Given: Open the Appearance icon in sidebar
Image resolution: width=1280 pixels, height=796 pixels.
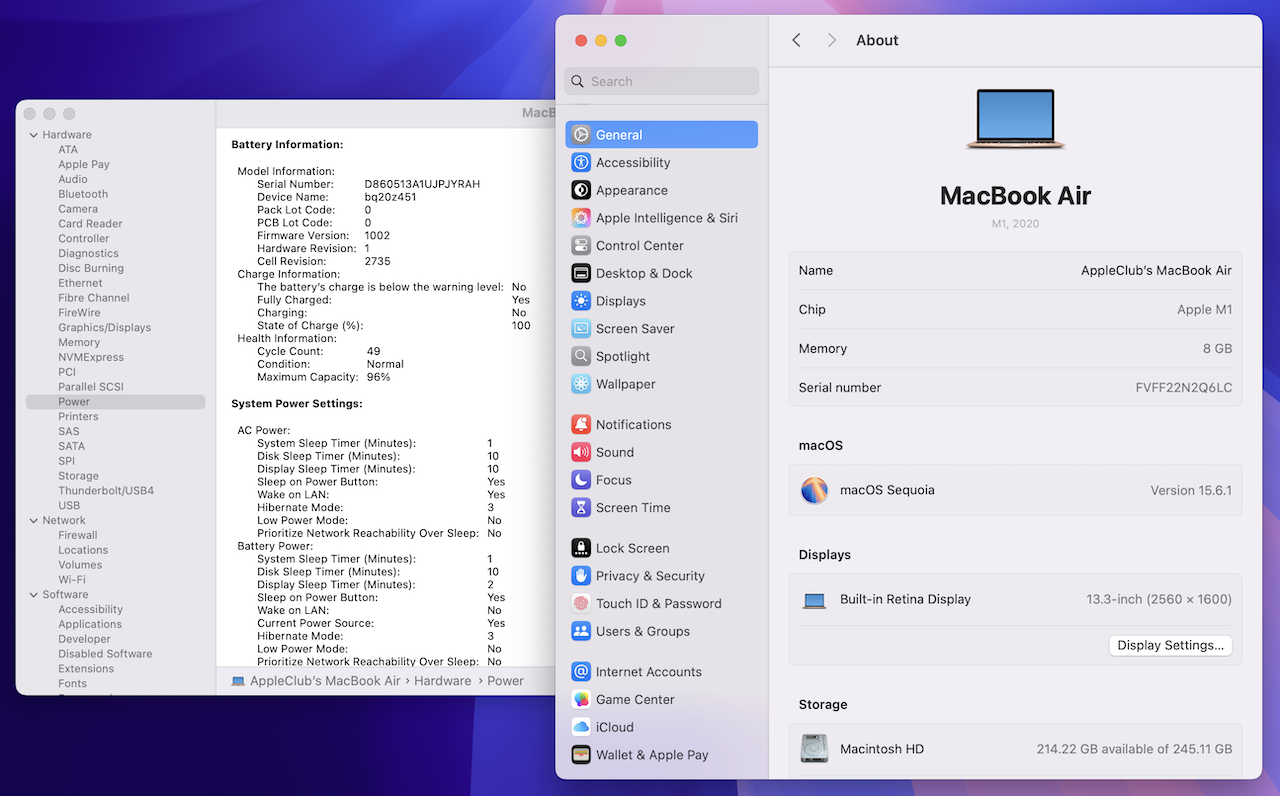Looking at the screenshot, I should [x=581, y=190].
